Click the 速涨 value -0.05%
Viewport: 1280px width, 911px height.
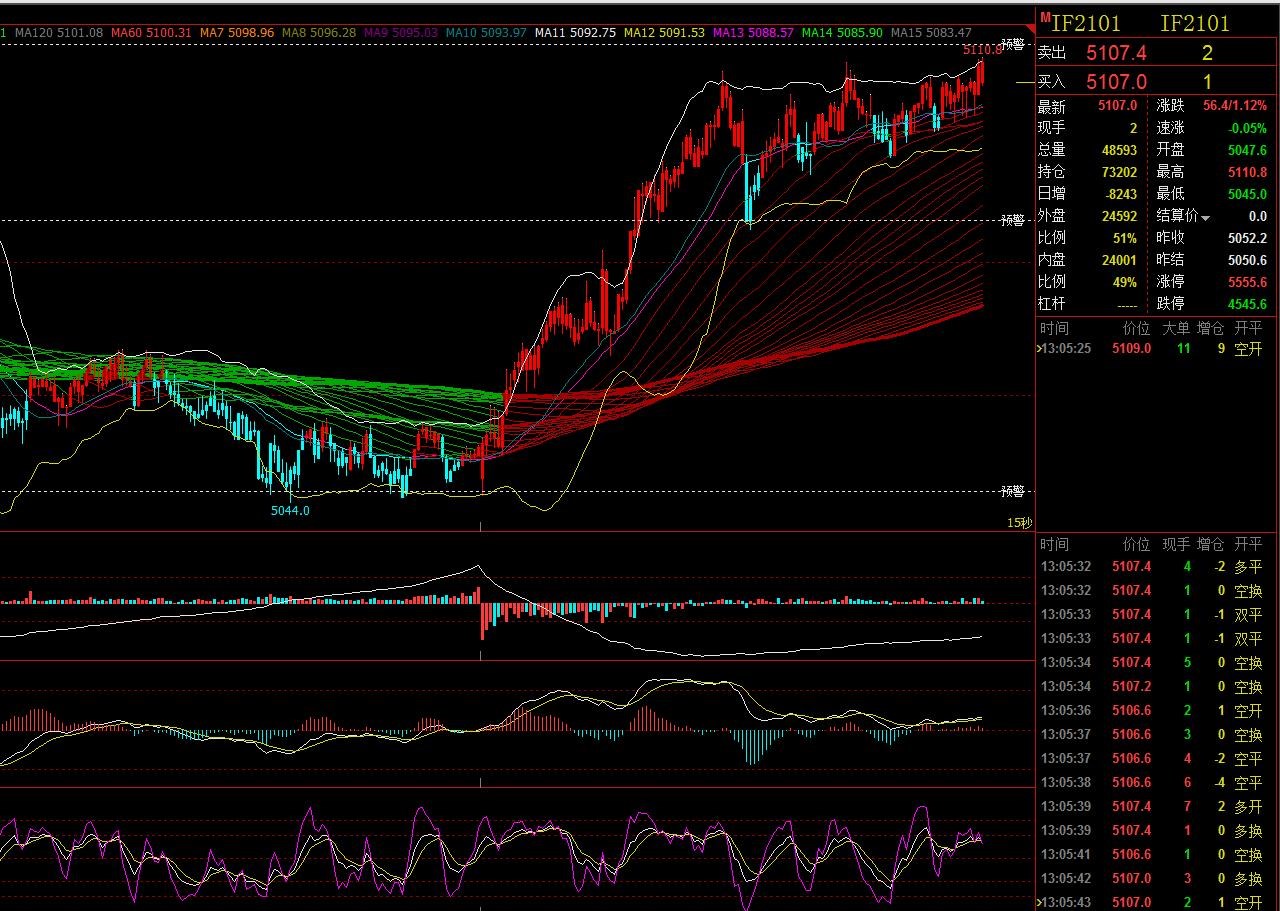click(x=1248, y=128)
